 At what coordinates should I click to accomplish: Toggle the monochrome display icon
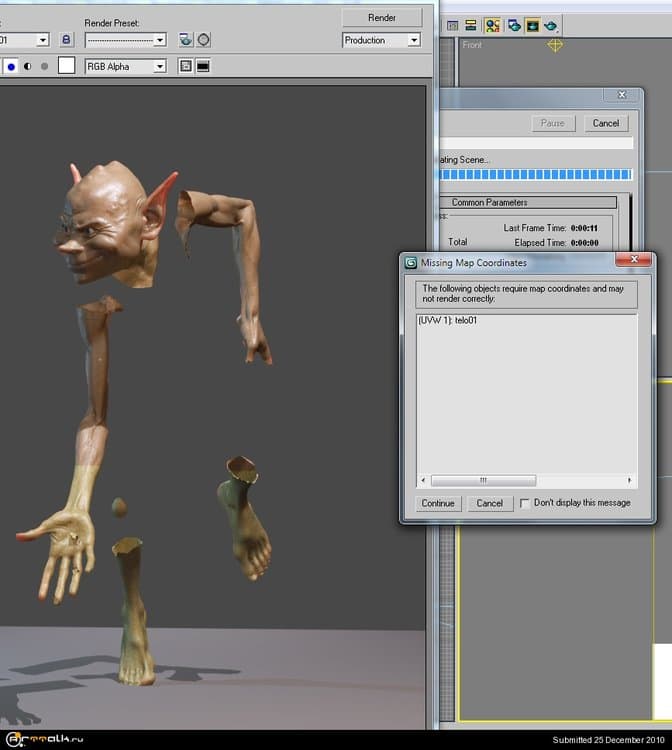tap(44, 66)
